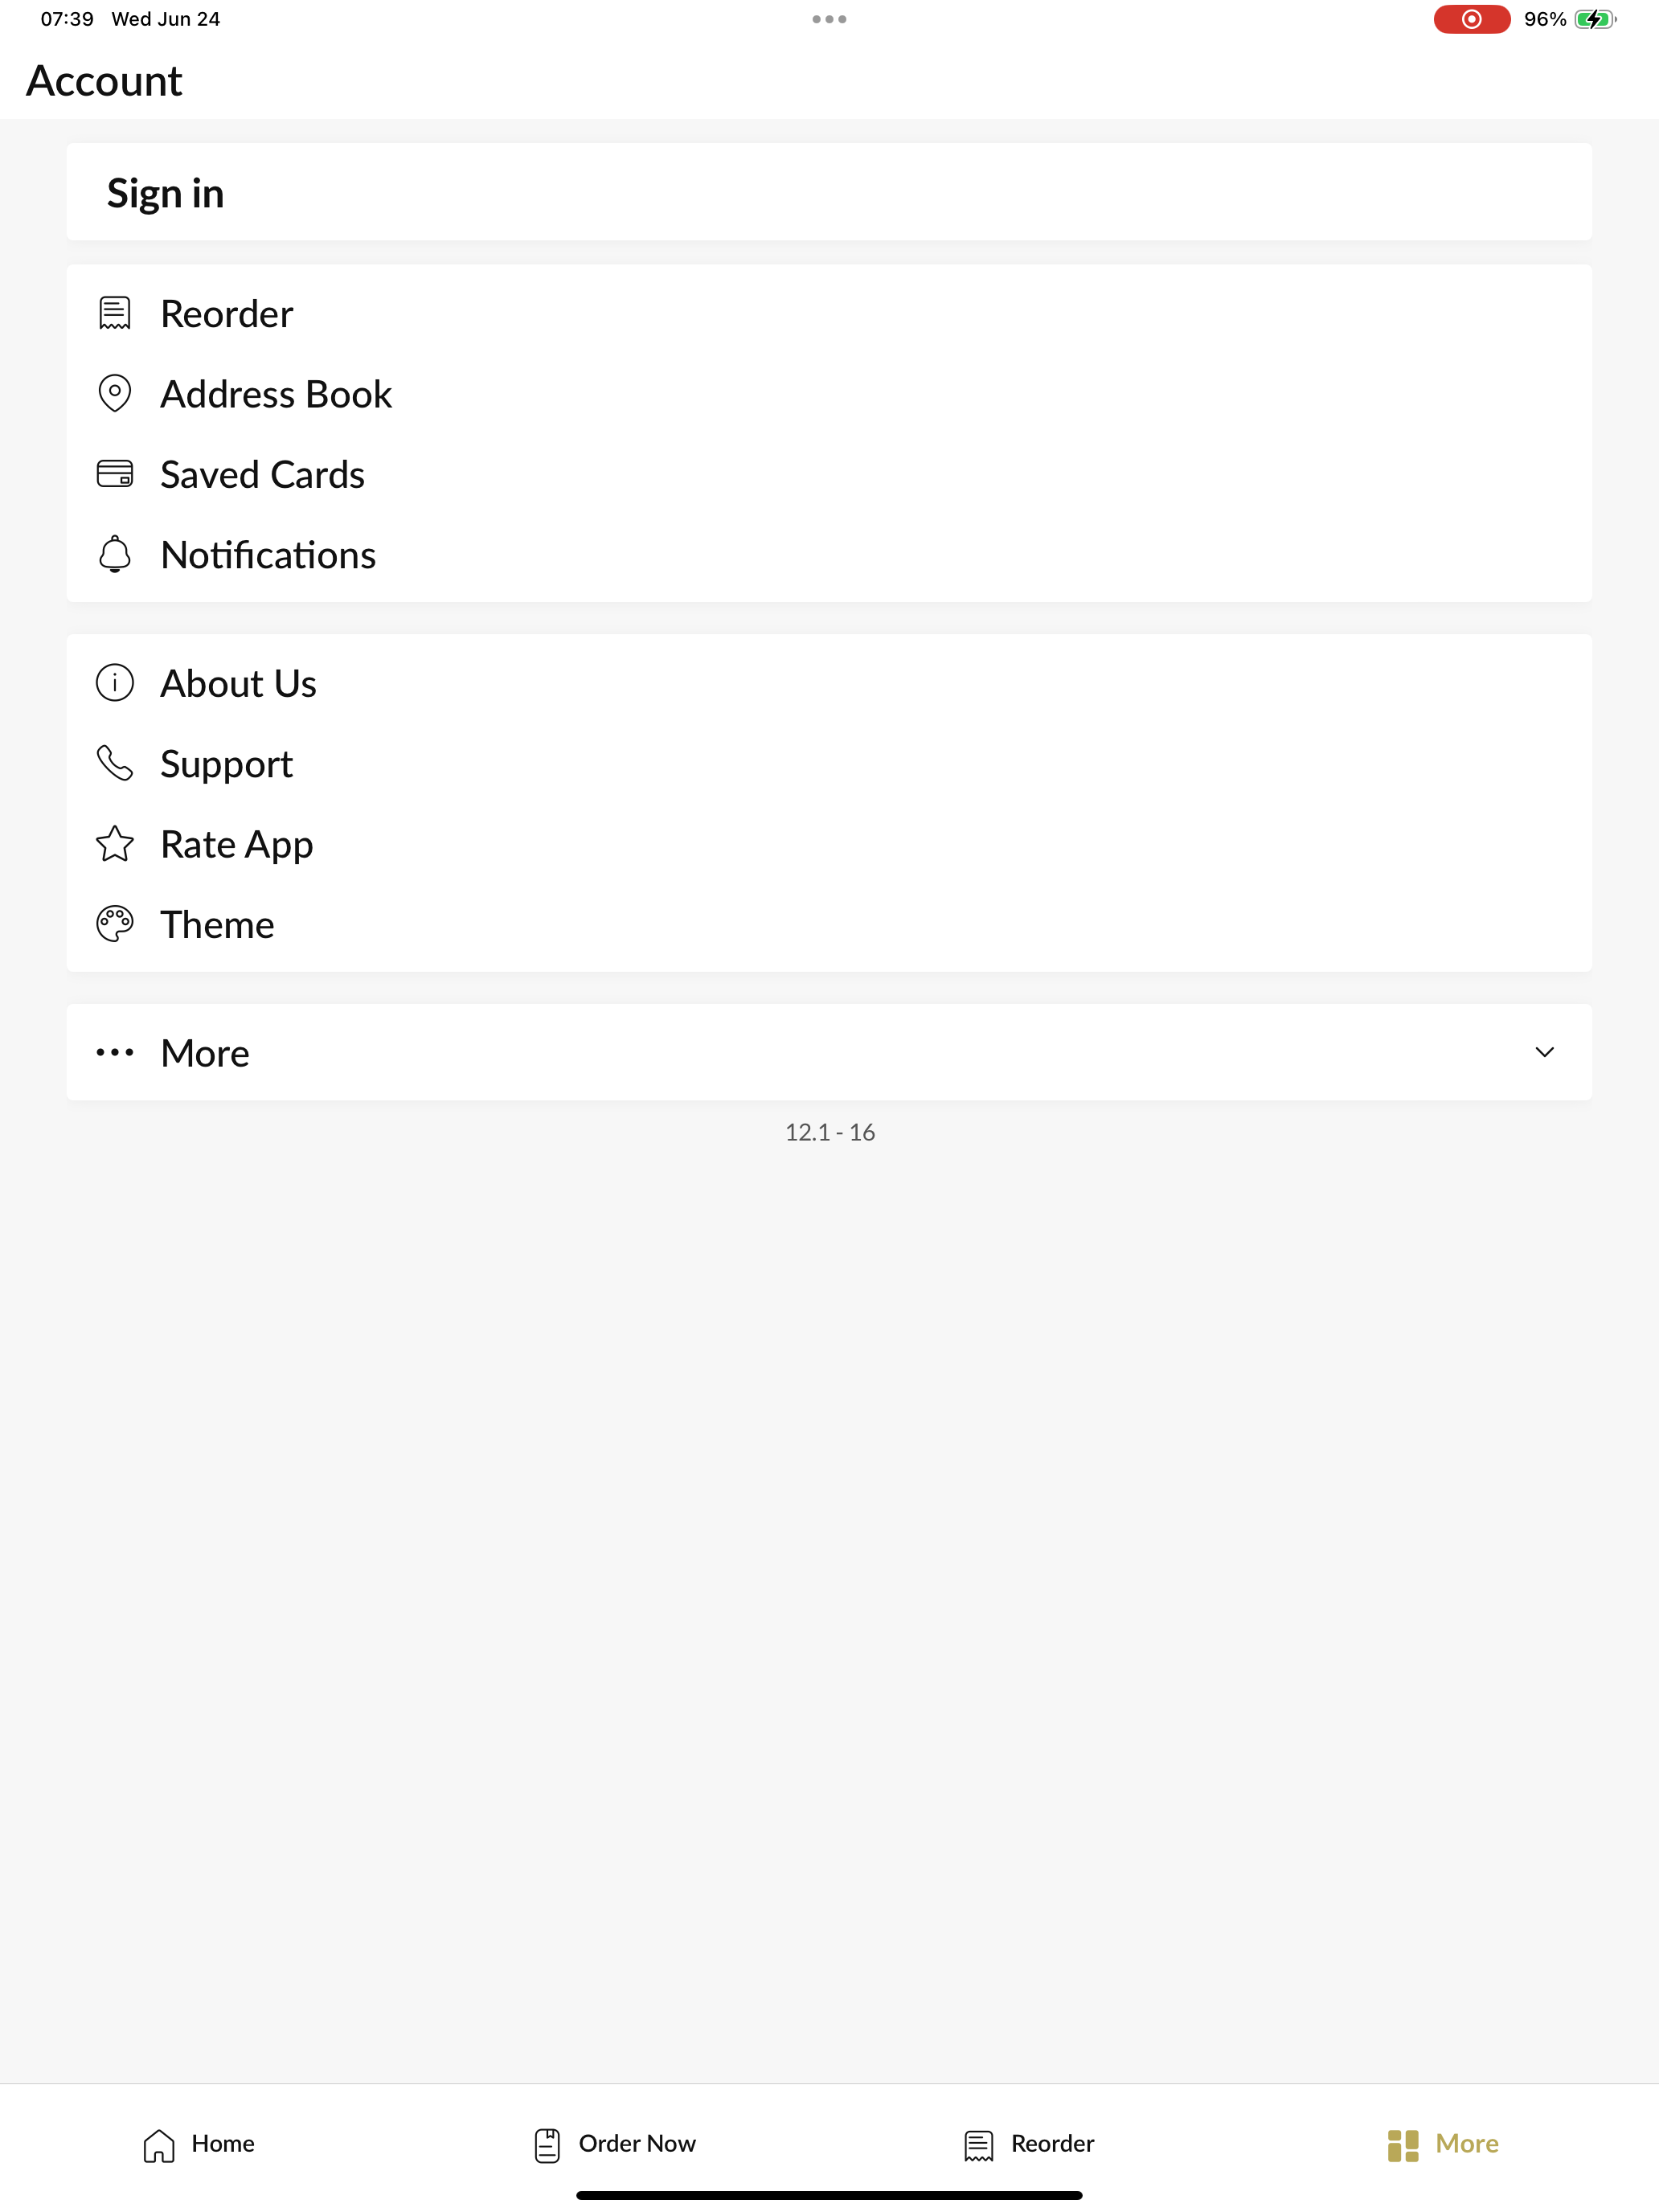Tap the Notifications bell icon
This screenshot has height=2212, width=1659.
point(115,554)
